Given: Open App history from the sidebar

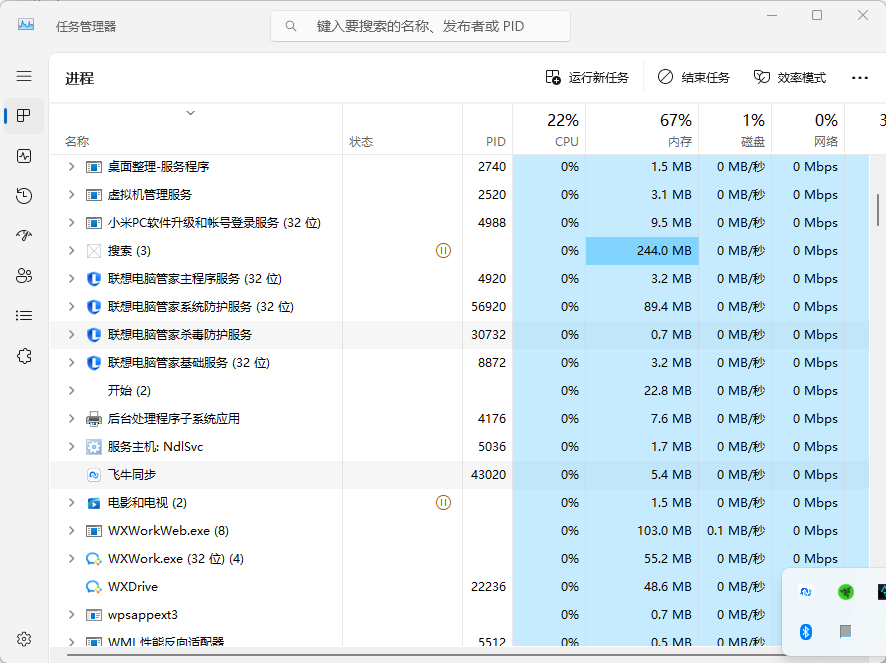Looking at the screenshot, I should [24, 196].
